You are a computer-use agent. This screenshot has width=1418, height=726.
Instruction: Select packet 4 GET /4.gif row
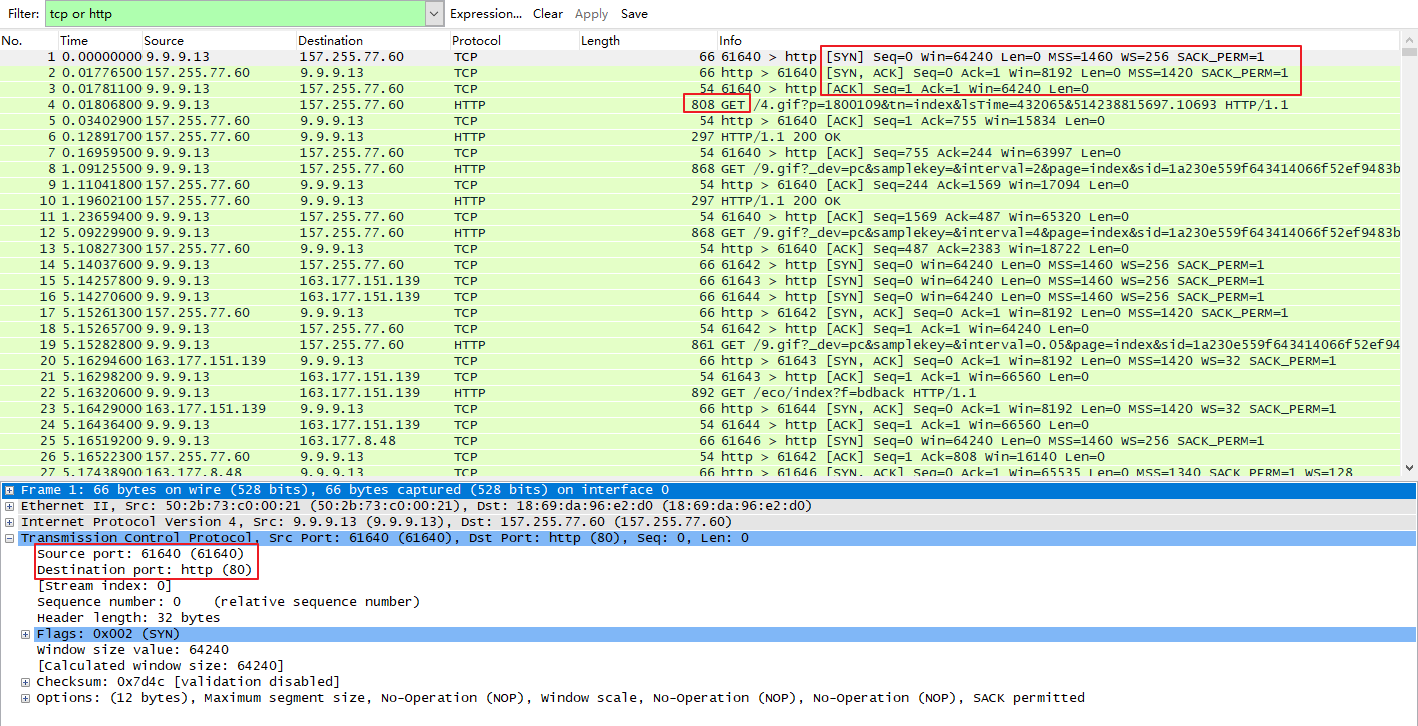point(700,105)
